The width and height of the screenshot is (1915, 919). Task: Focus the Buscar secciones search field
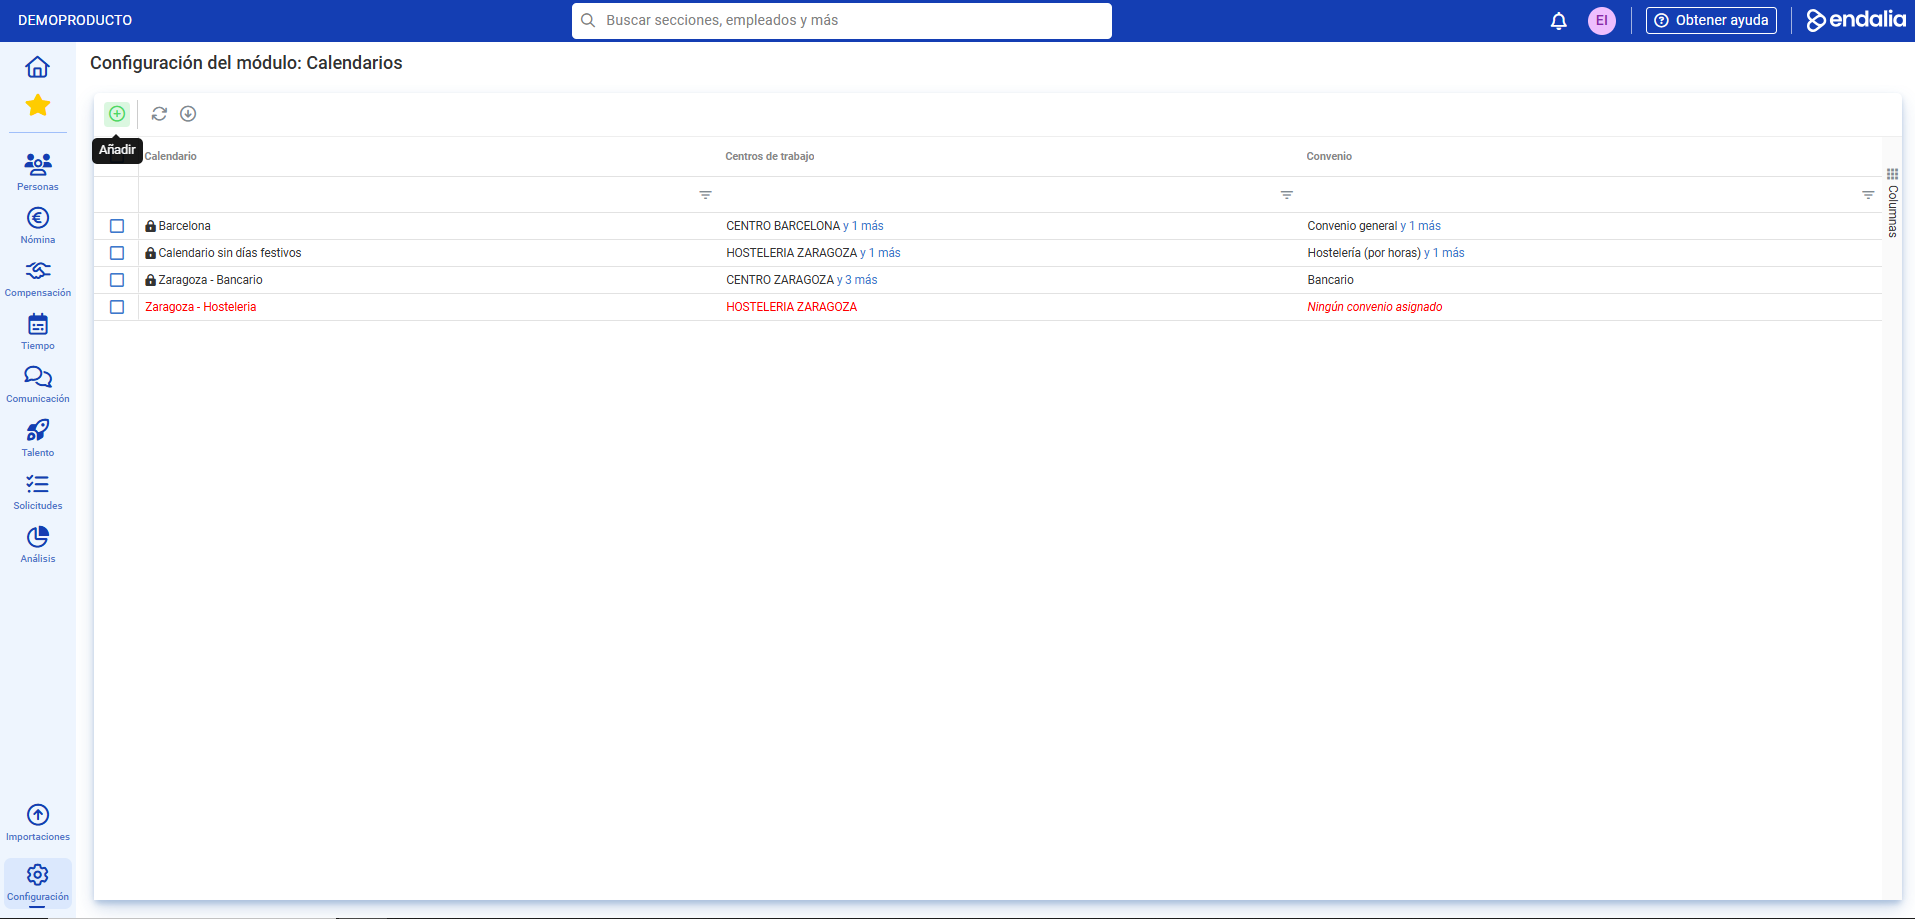point(842,20)
